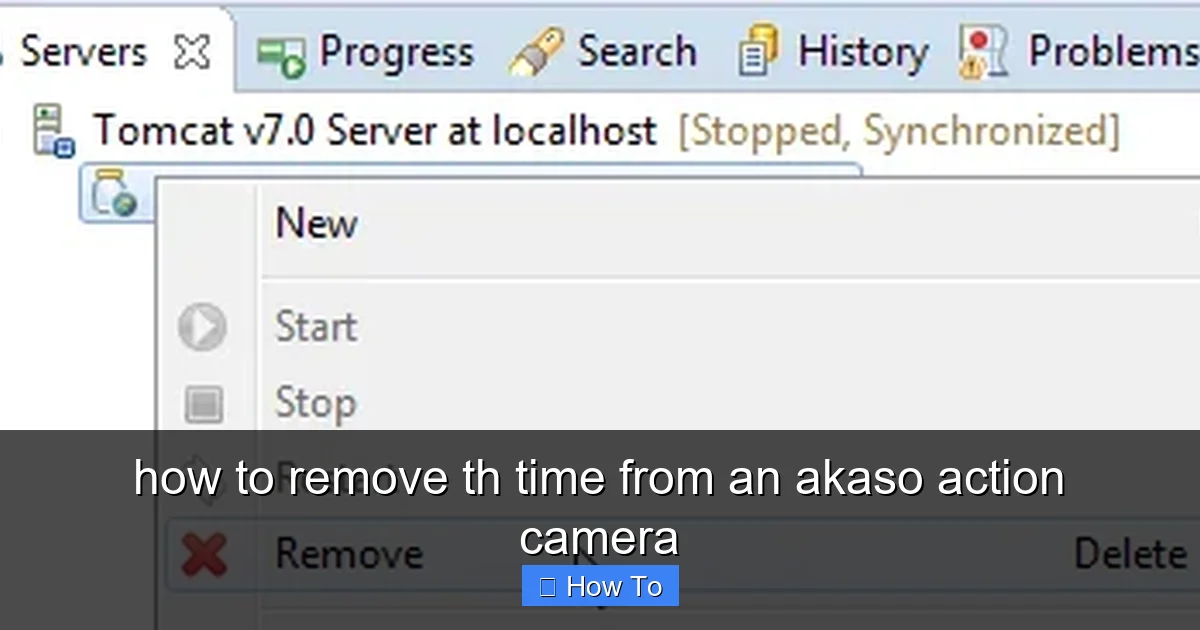Select the Servers view tab
The height and width of the screenshot is (630, 1200).
point(83,51)
